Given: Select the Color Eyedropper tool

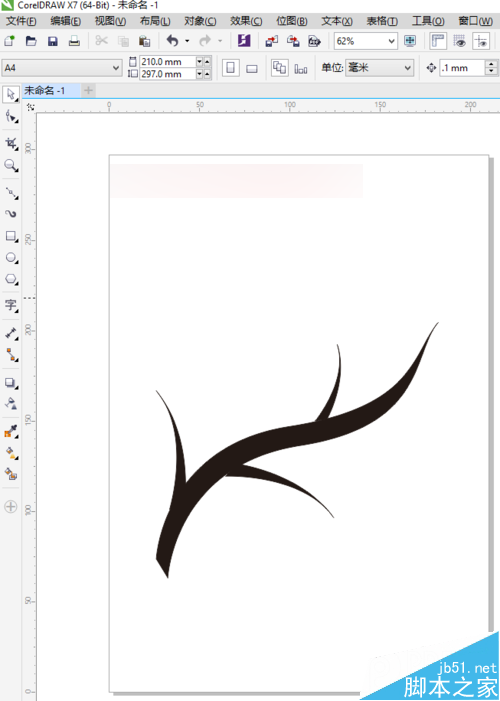Looking at the screenshot, I should point(11,431).
